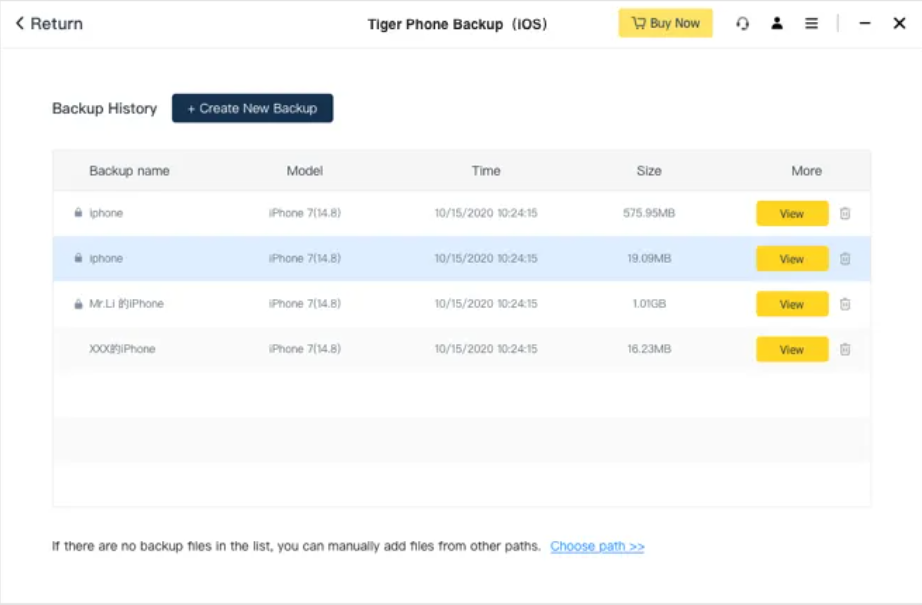View the 575.95MB iphone backup
Screen dimensions: 922x605
tap(791, 214)
